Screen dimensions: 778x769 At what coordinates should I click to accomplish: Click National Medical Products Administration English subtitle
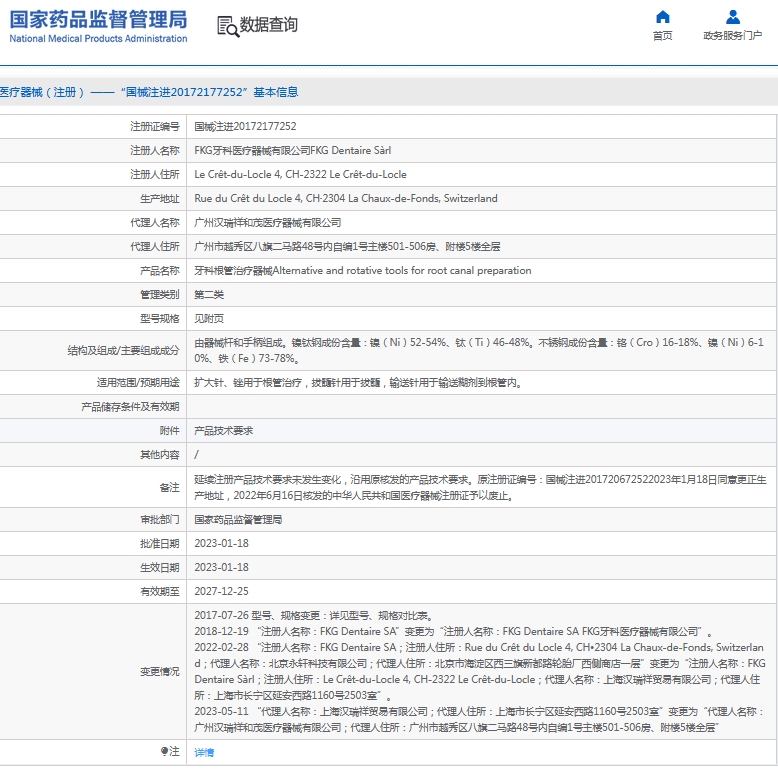pos(98,39)
